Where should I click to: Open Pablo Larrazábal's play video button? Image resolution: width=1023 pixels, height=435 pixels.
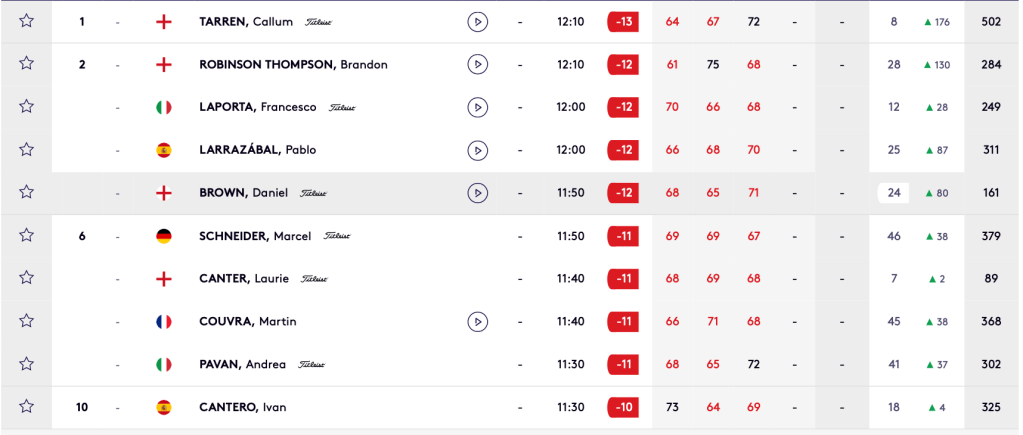(x=477, y=150)
